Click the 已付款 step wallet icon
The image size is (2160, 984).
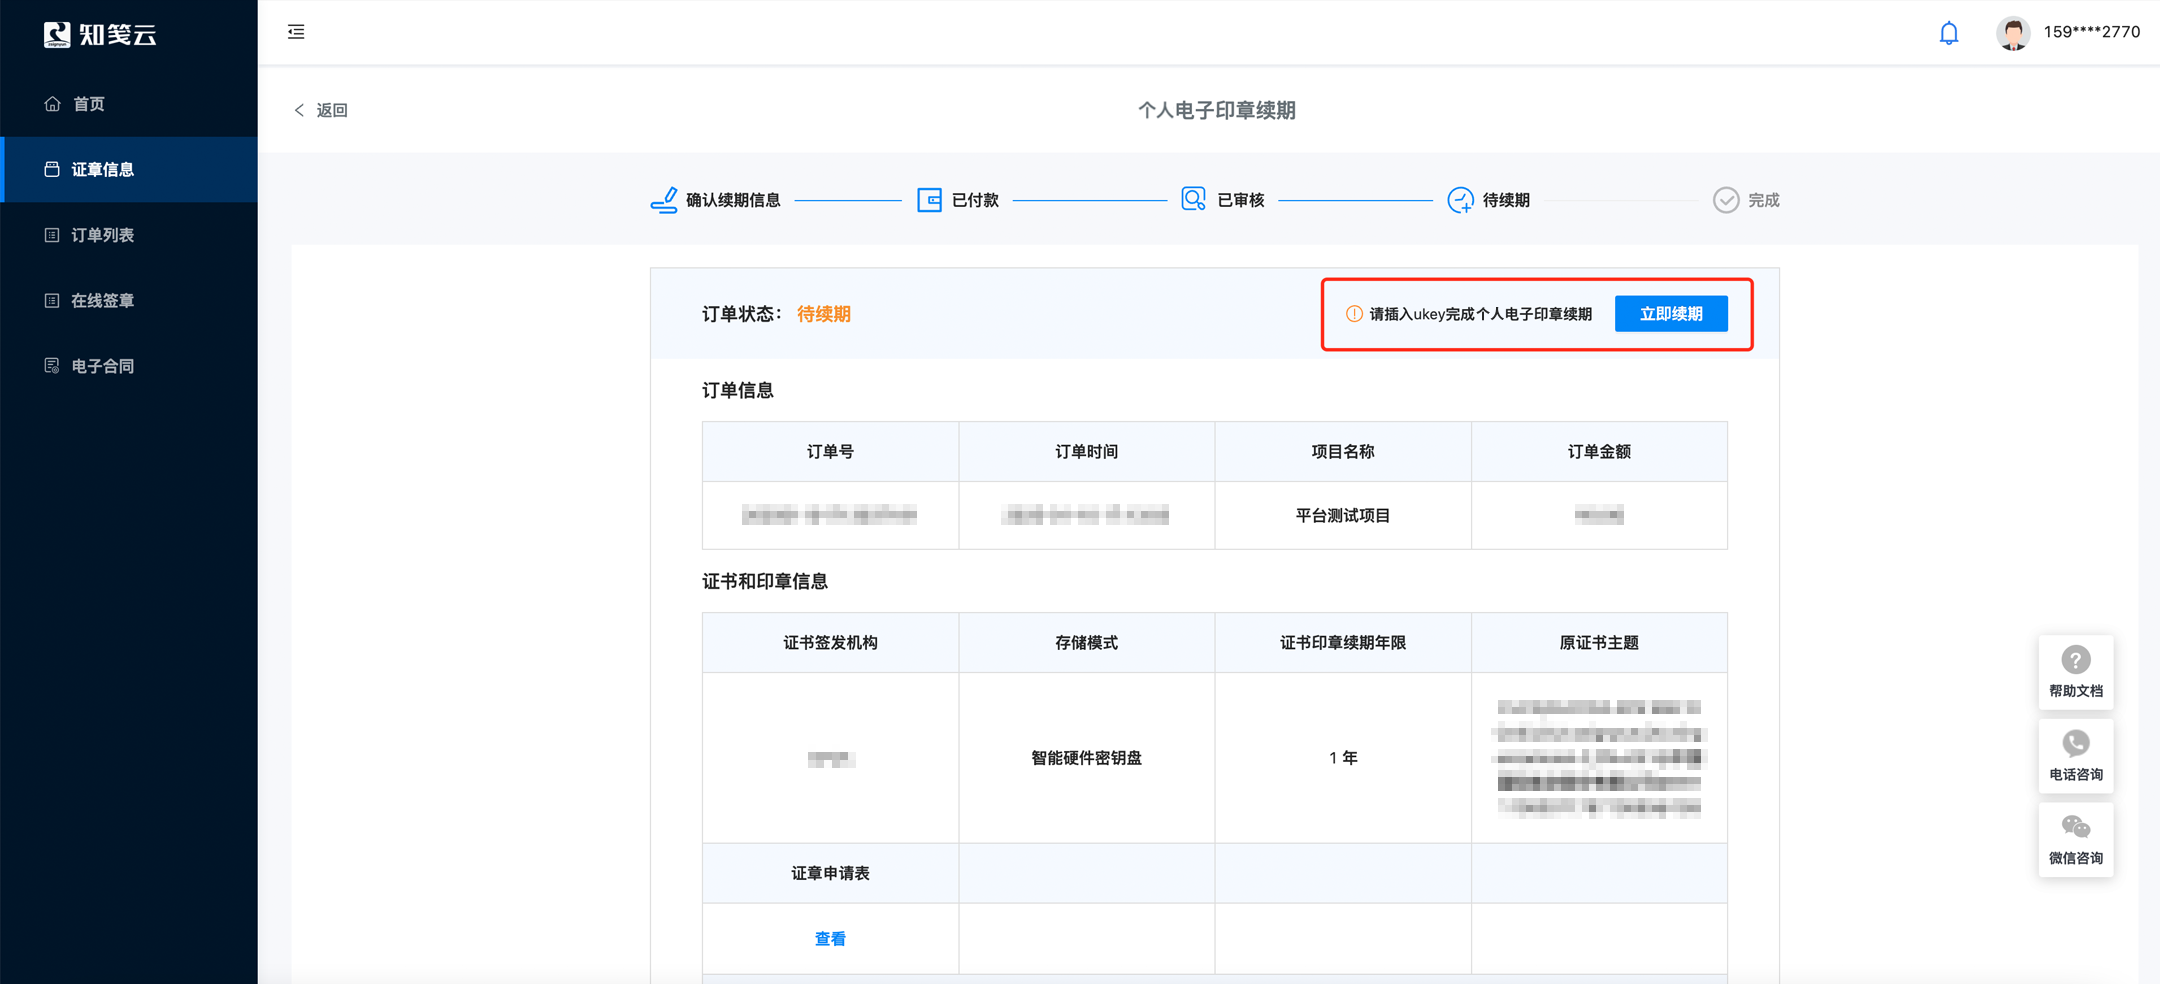click(929, 200)
